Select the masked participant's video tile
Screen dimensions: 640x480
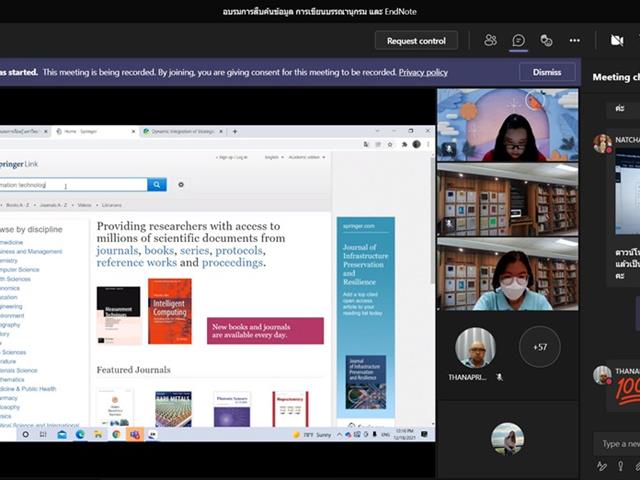[x=508, y=275]
